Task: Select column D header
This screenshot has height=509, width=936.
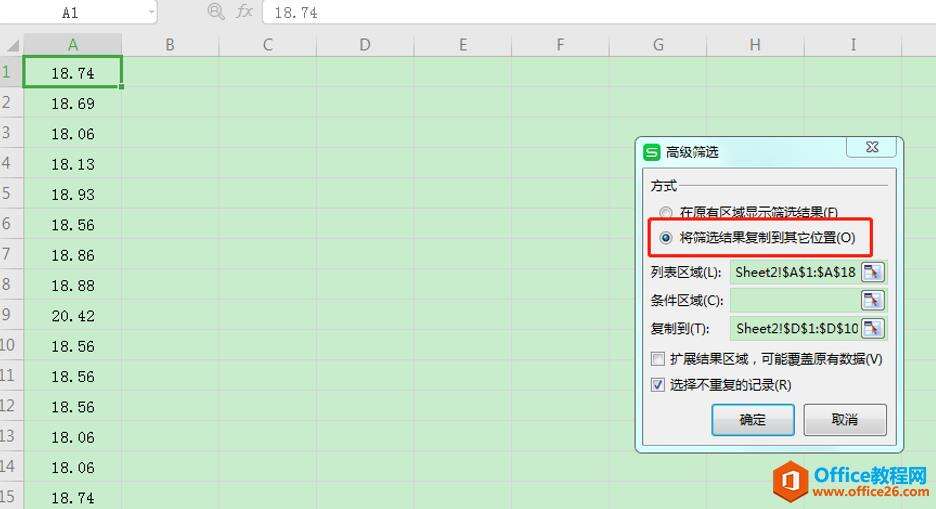Action: click(365, 45)
